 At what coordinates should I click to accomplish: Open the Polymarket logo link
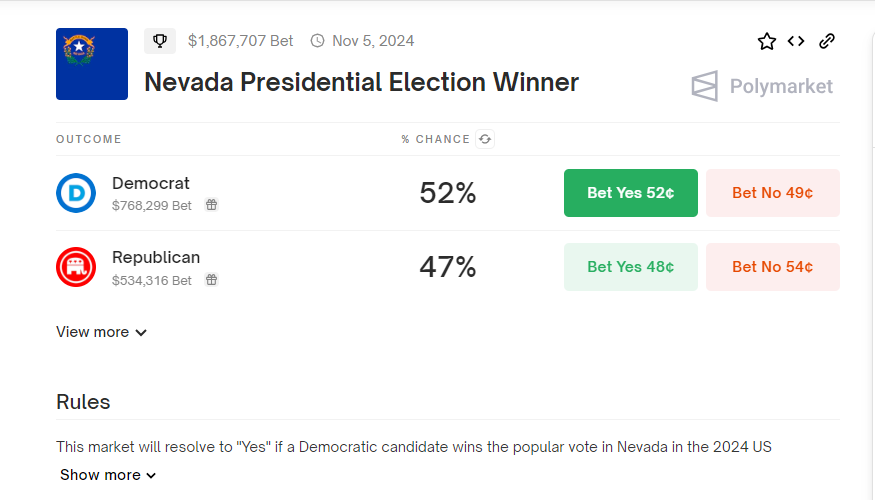(x=762, y=86)
